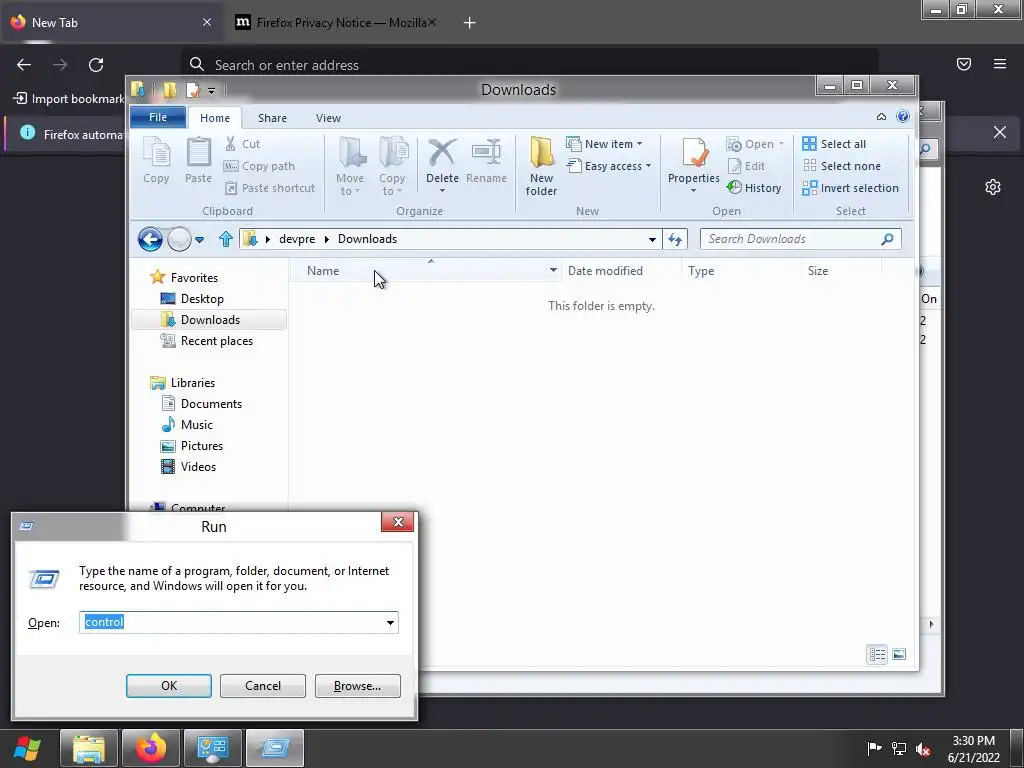Open Music library
This screenshot has height=768, width=1024.
(x=187, y=424)
